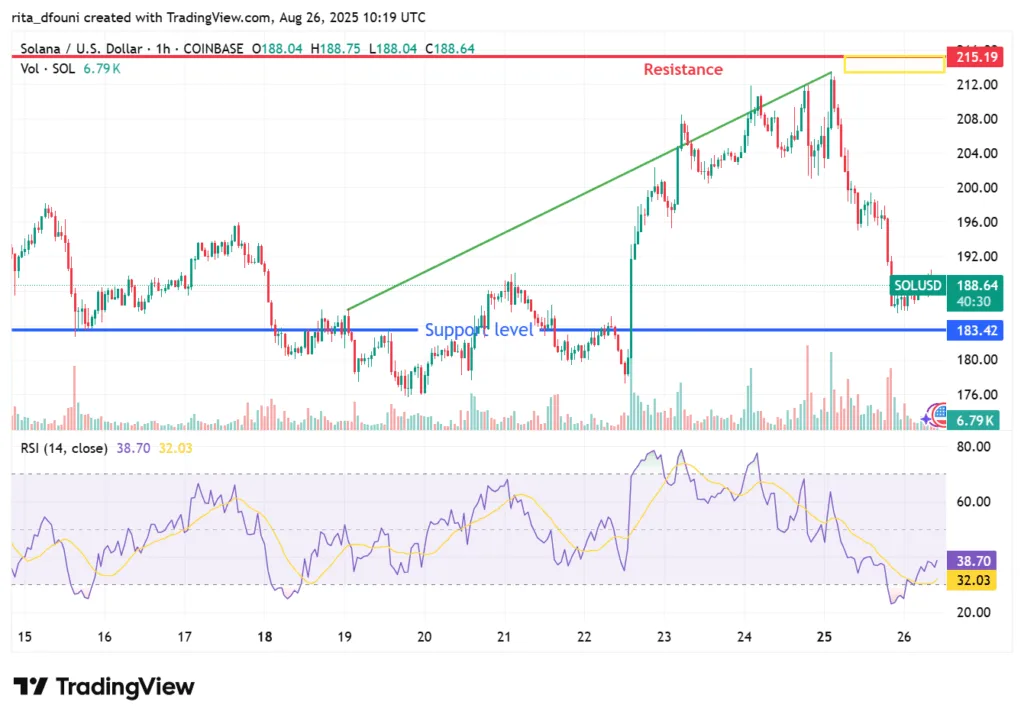Click the TradingView logo at the bottom

(104, 686)
